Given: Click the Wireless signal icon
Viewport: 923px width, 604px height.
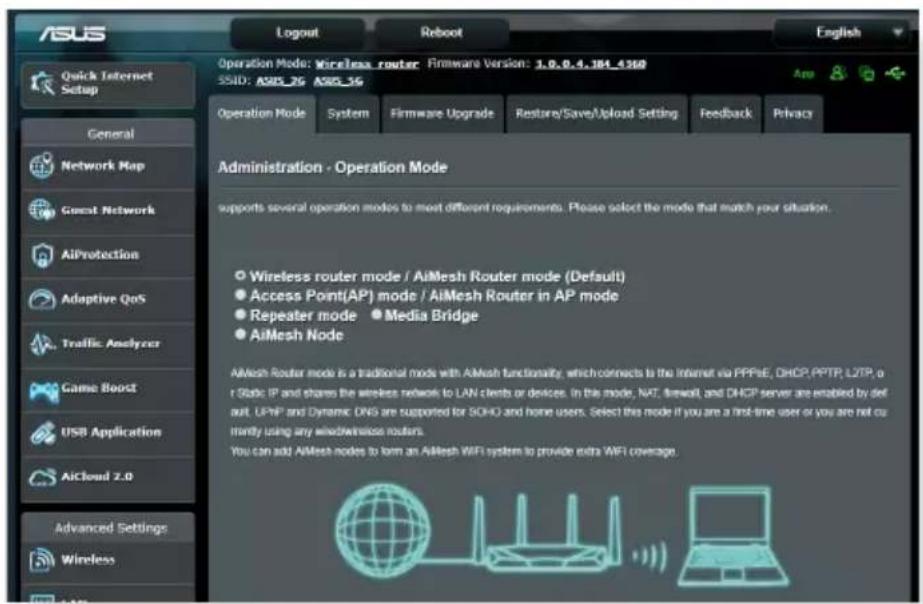Looking at the screenshot, I should click(42, 559).
